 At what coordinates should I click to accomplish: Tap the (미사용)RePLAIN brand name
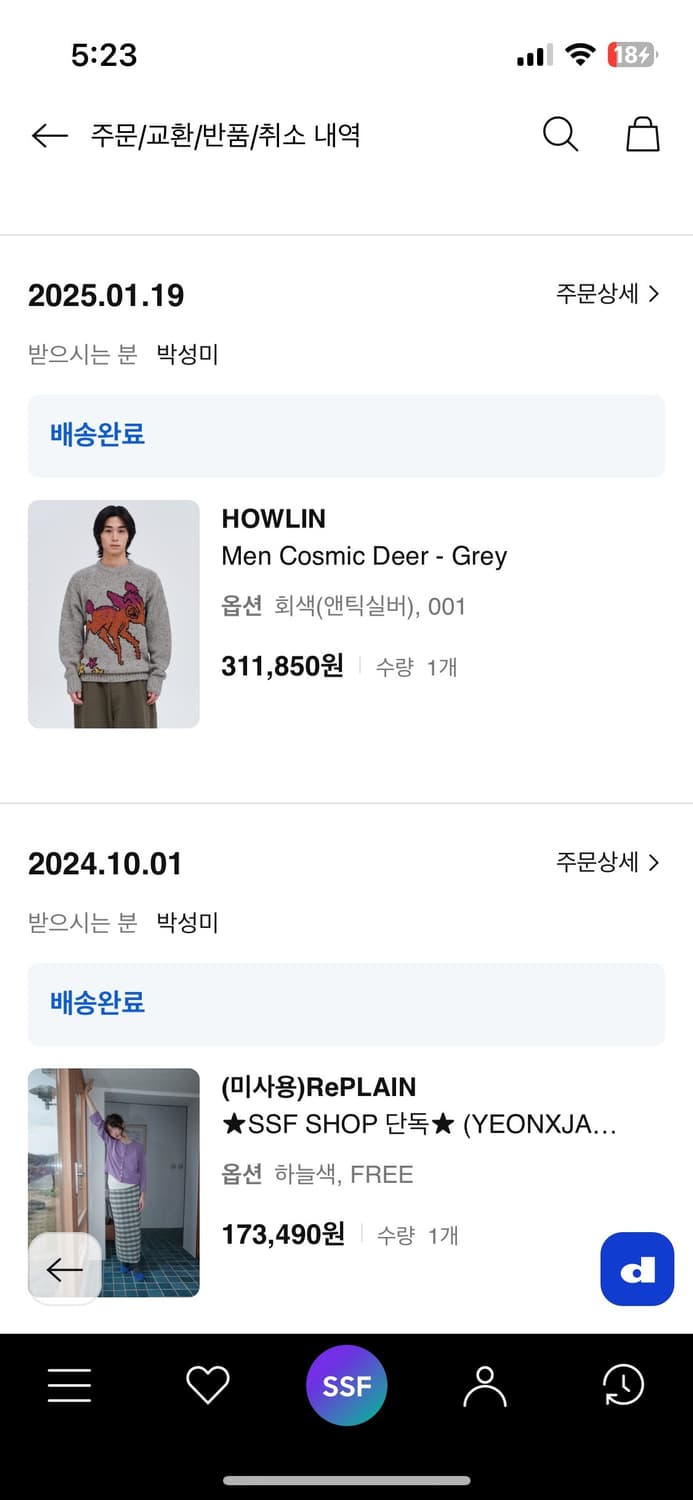(x=318, y=1087)
